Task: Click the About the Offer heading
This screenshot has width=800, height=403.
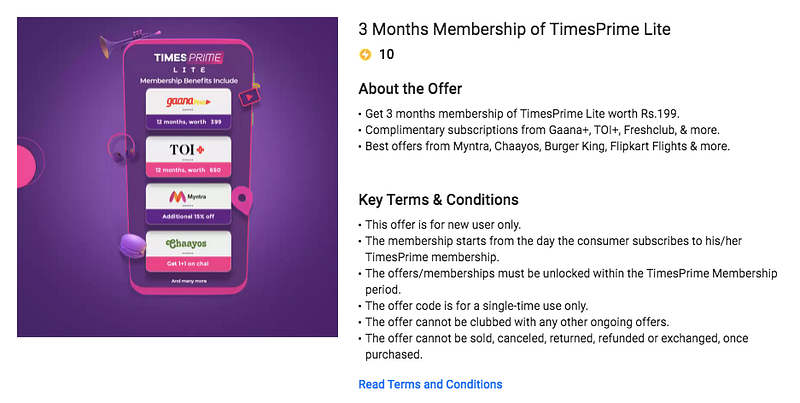Action: click(x=410, y=89)
